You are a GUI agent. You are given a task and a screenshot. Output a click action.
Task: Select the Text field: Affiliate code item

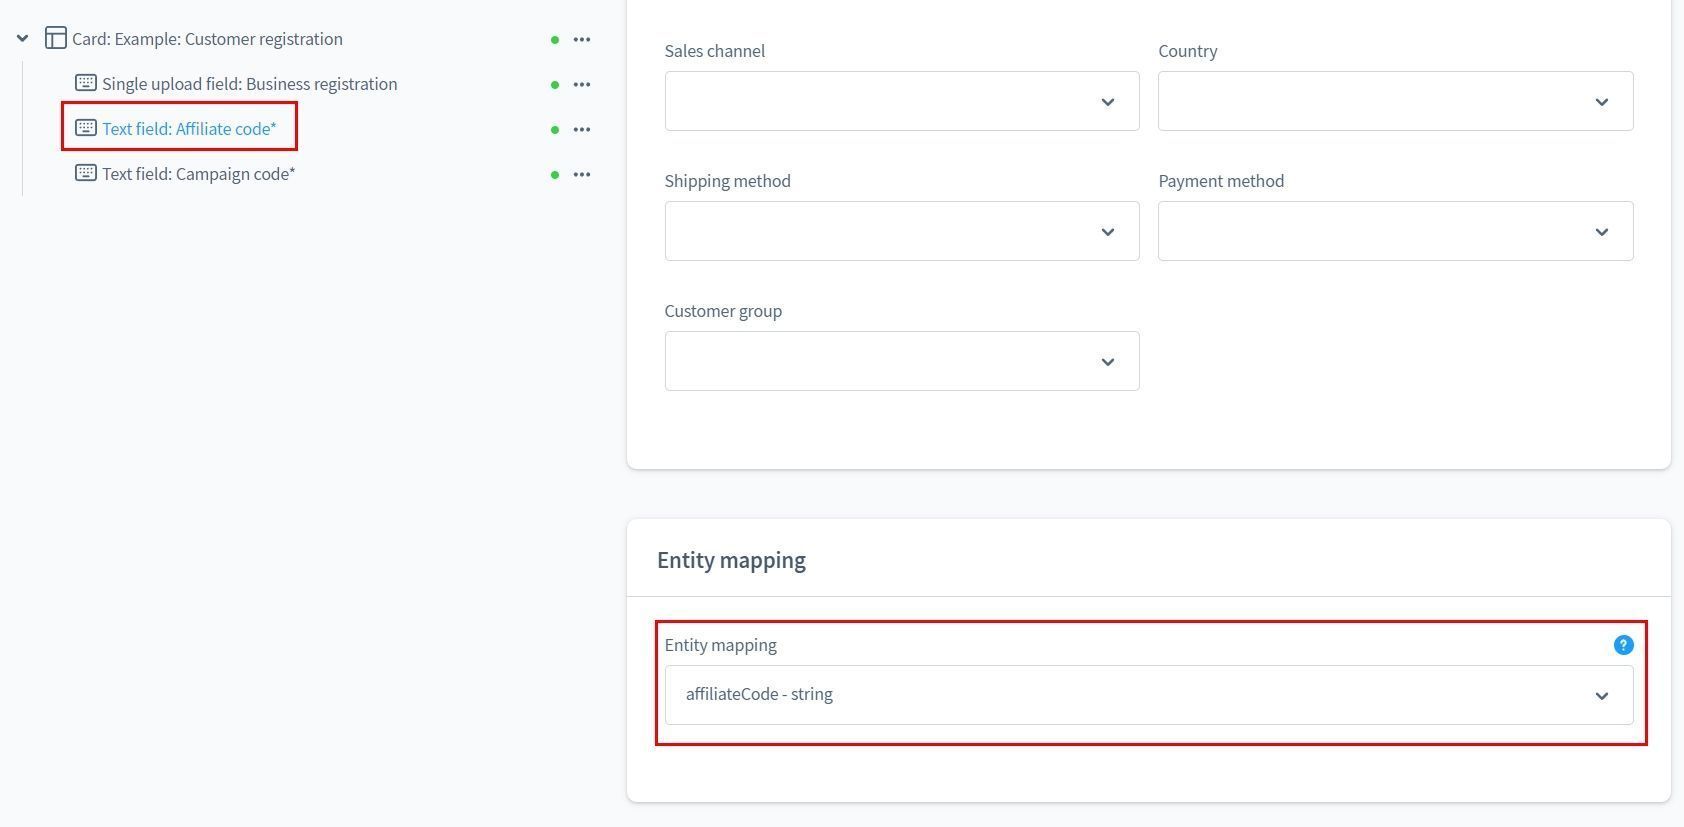189,129
